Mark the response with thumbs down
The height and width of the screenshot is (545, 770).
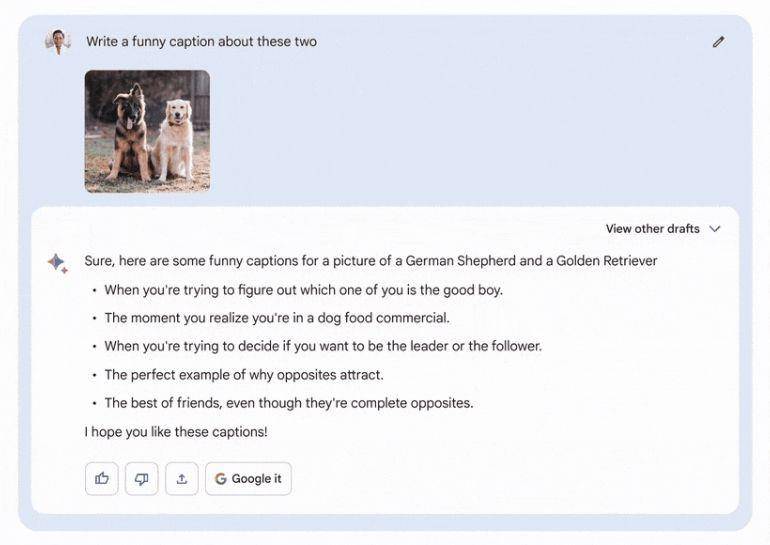141,478
